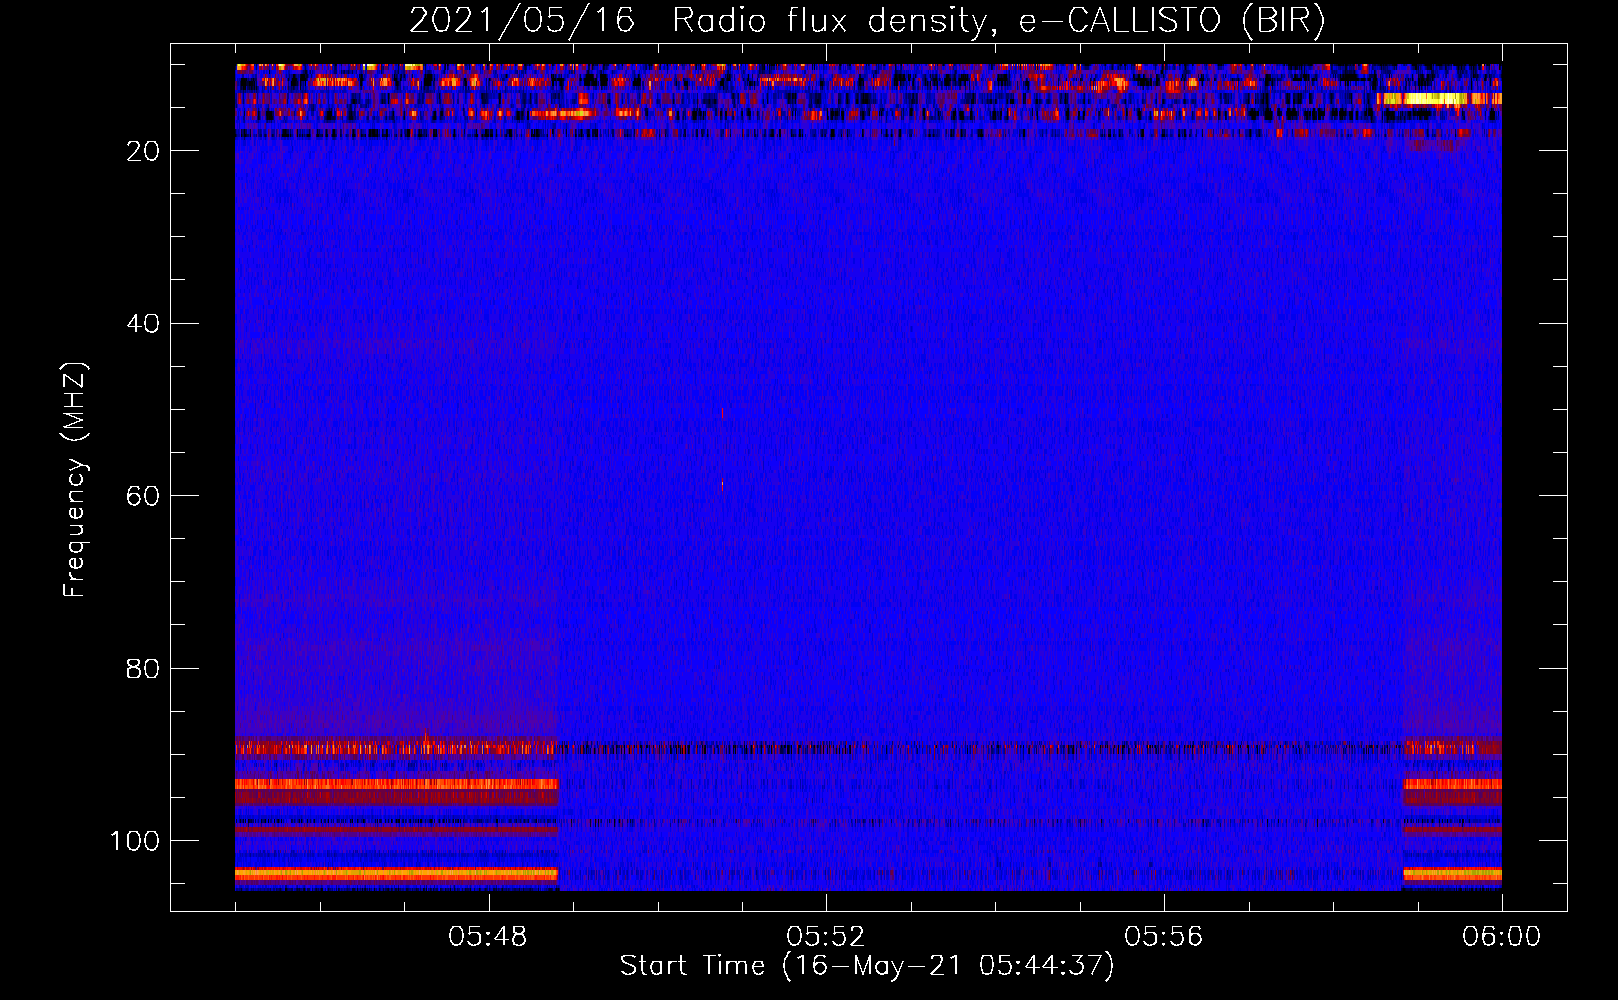Click the 100 MHz frequency tick label

(x=135, y=841)
